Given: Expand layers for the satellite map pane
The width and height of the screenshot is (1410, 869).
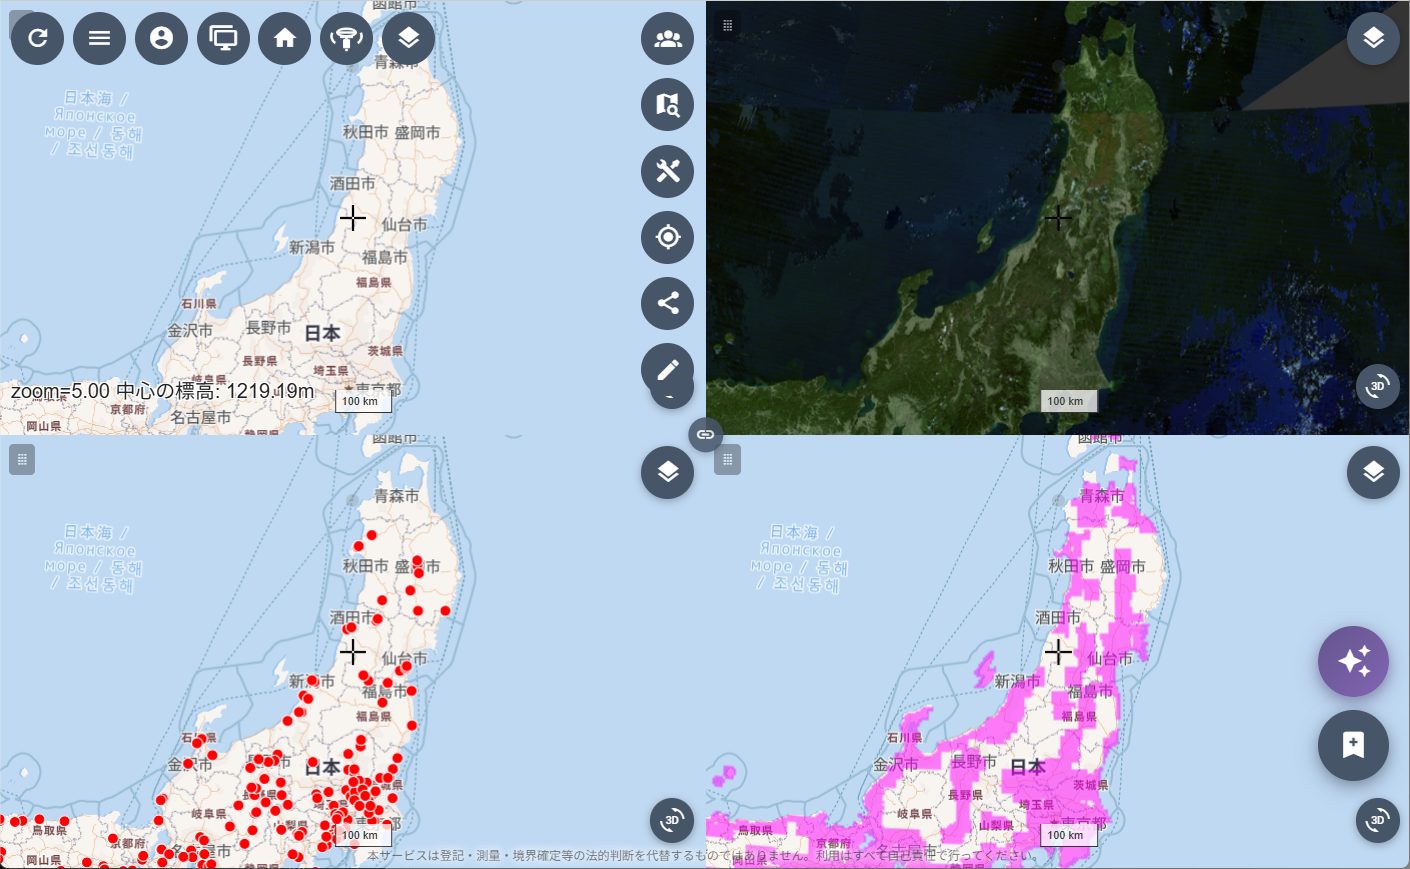Looking at the screenshot, I should tap(1373, 38).
